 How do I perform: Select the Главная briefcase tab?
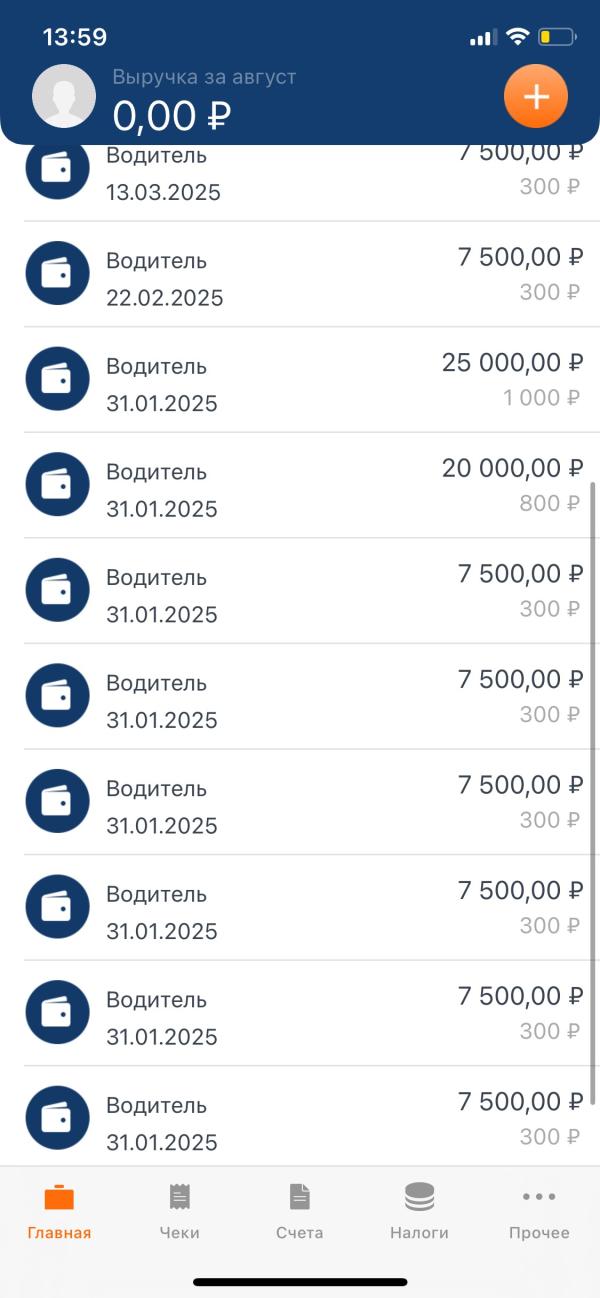click(59, 1212)
